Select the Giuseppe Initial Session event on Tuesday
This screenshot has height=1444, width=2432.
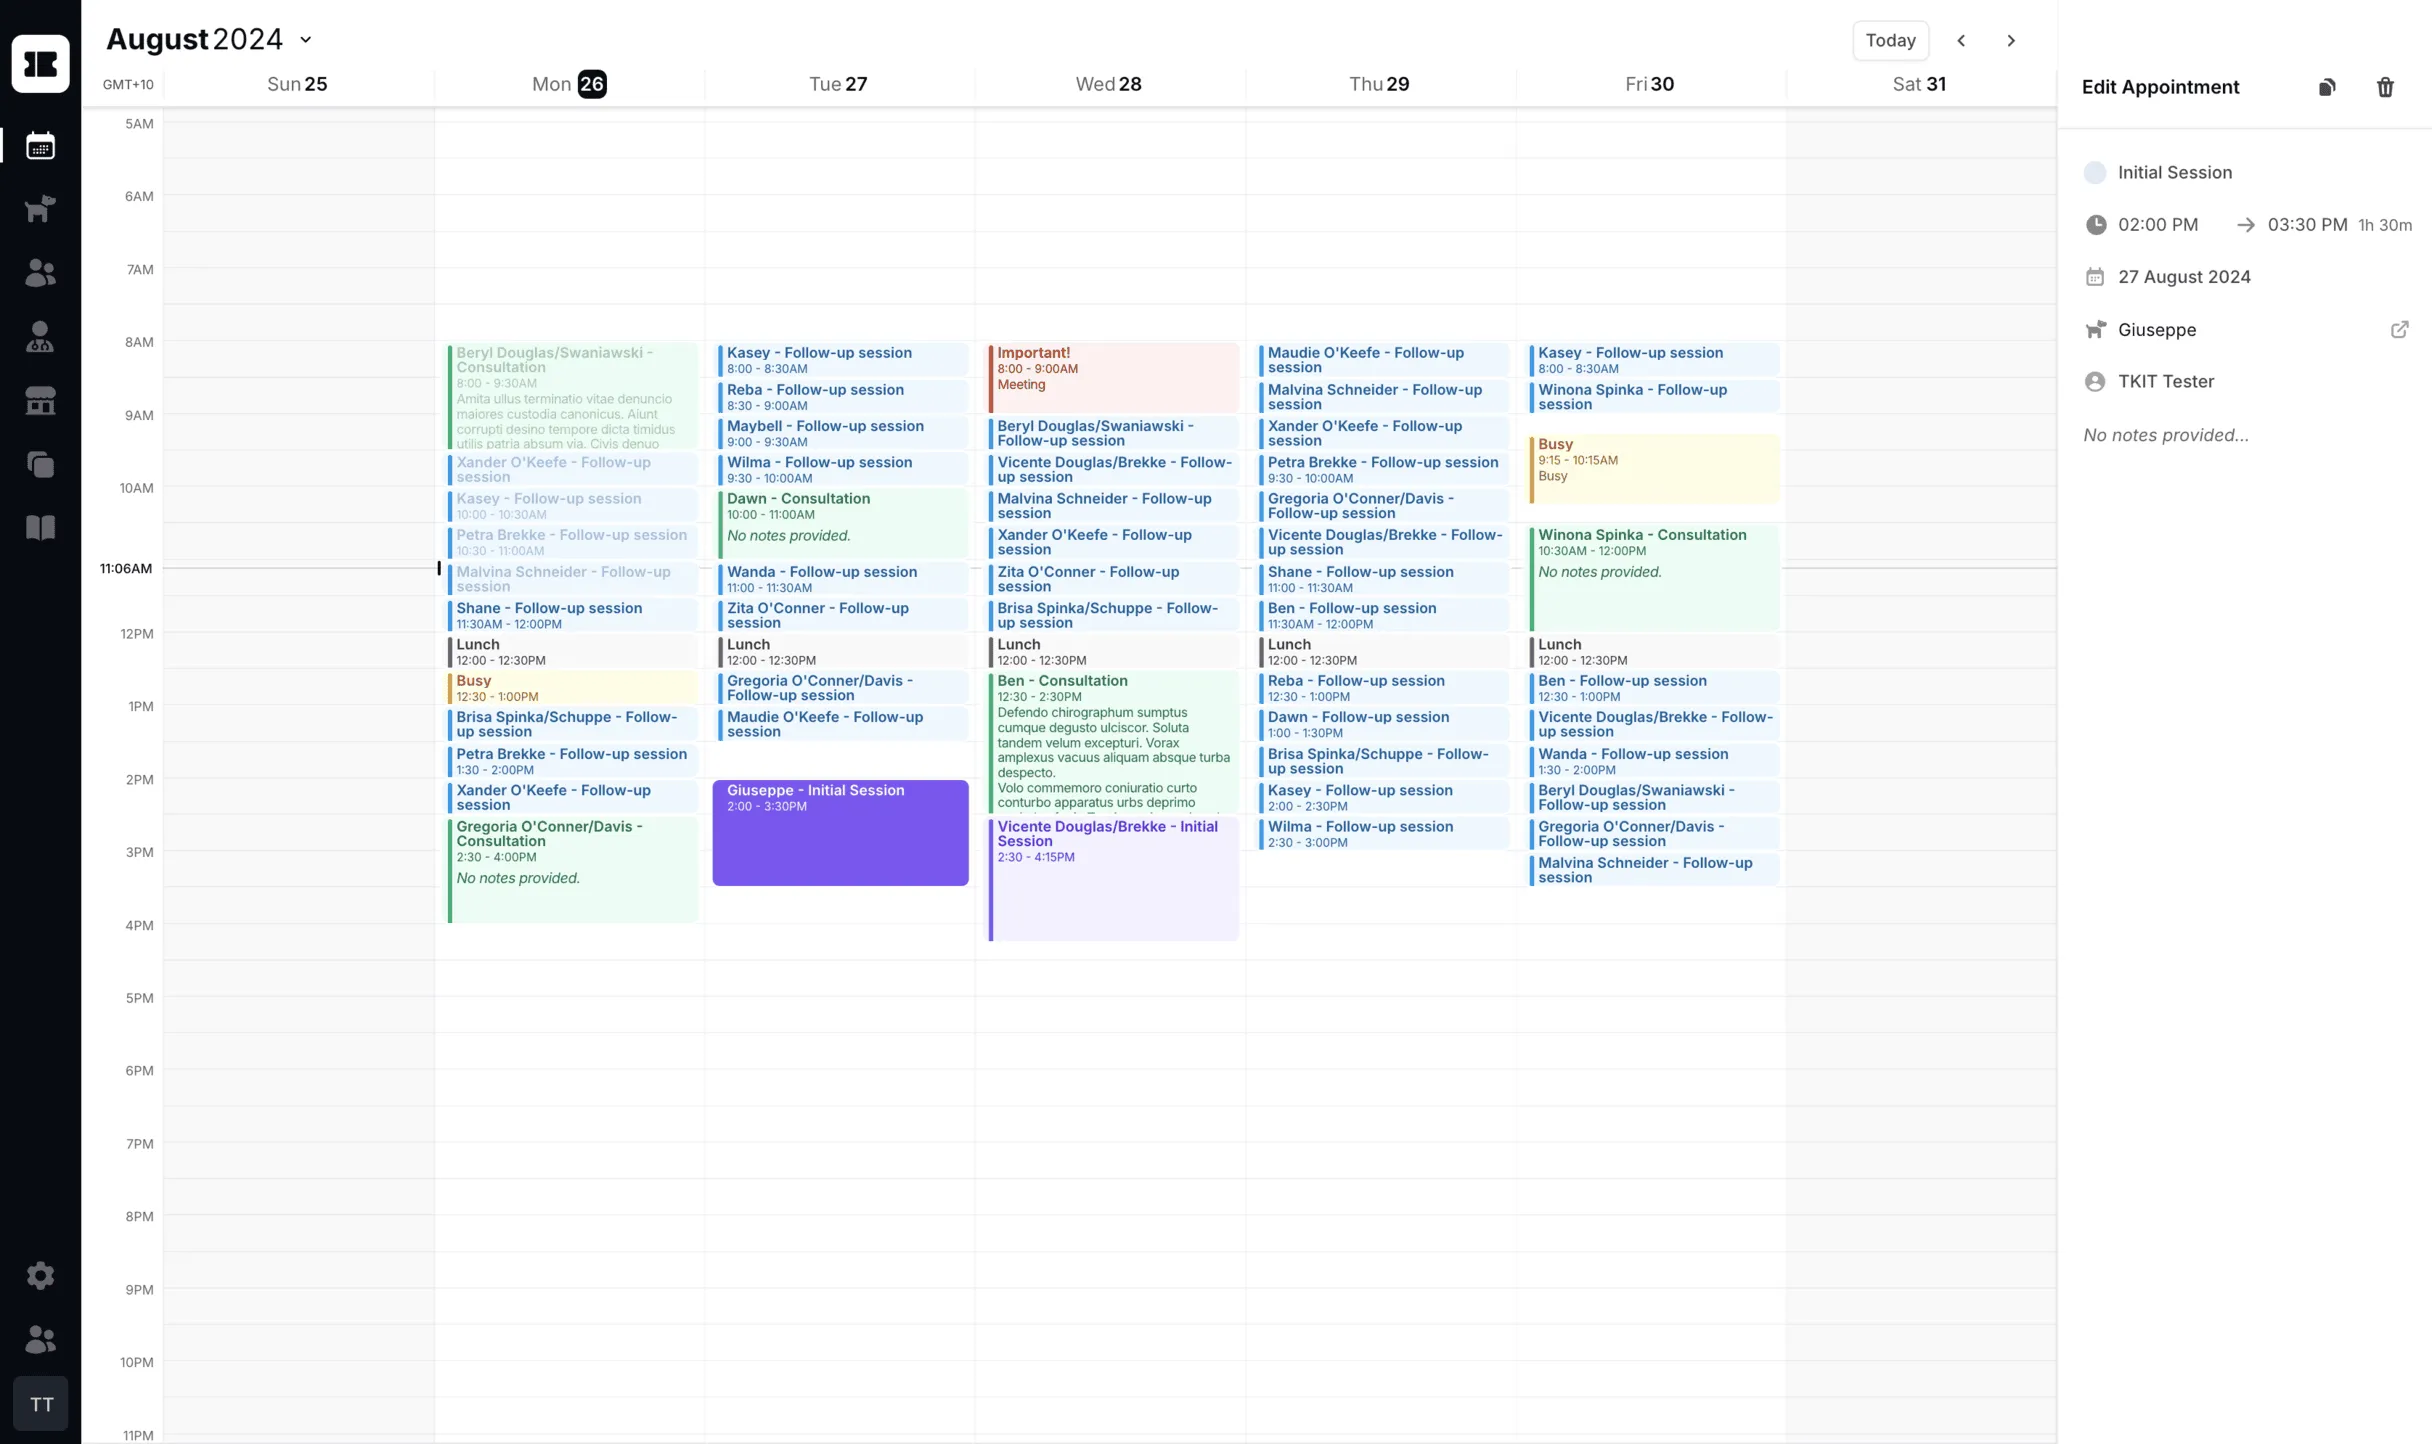840,833
